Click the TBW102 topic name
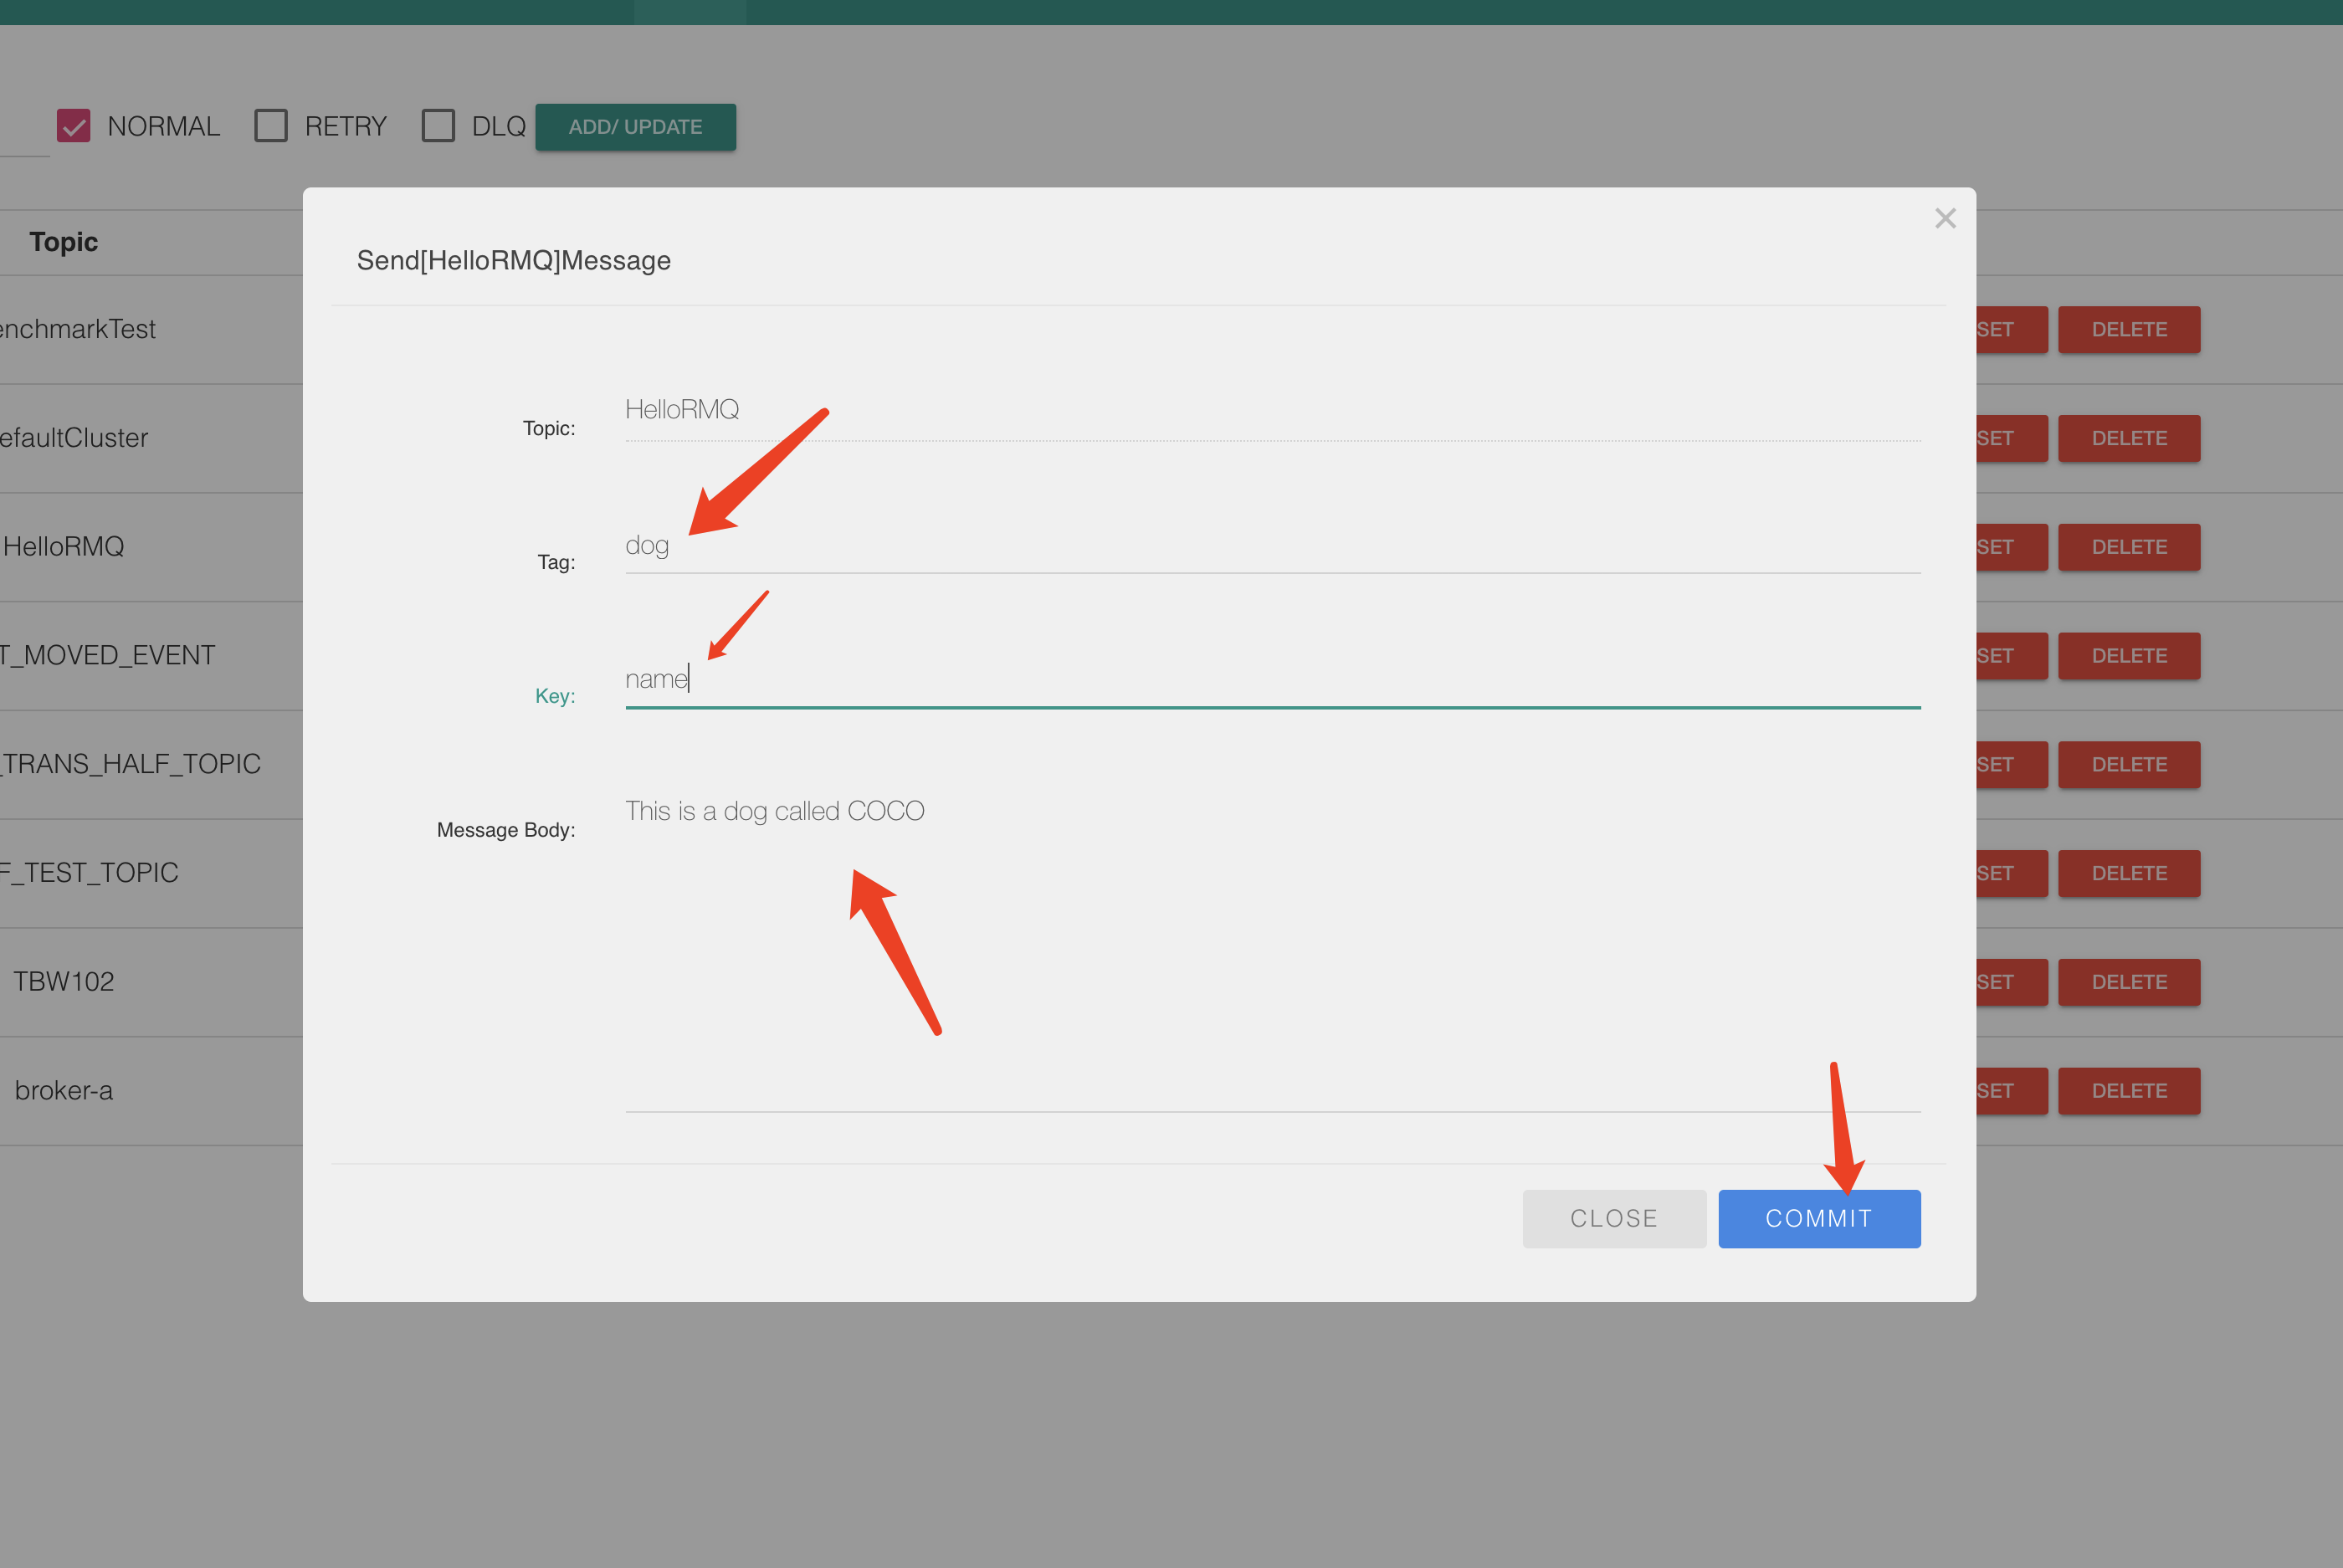This screenshot has width=2343, height=1568. click(x=64, y=982)
